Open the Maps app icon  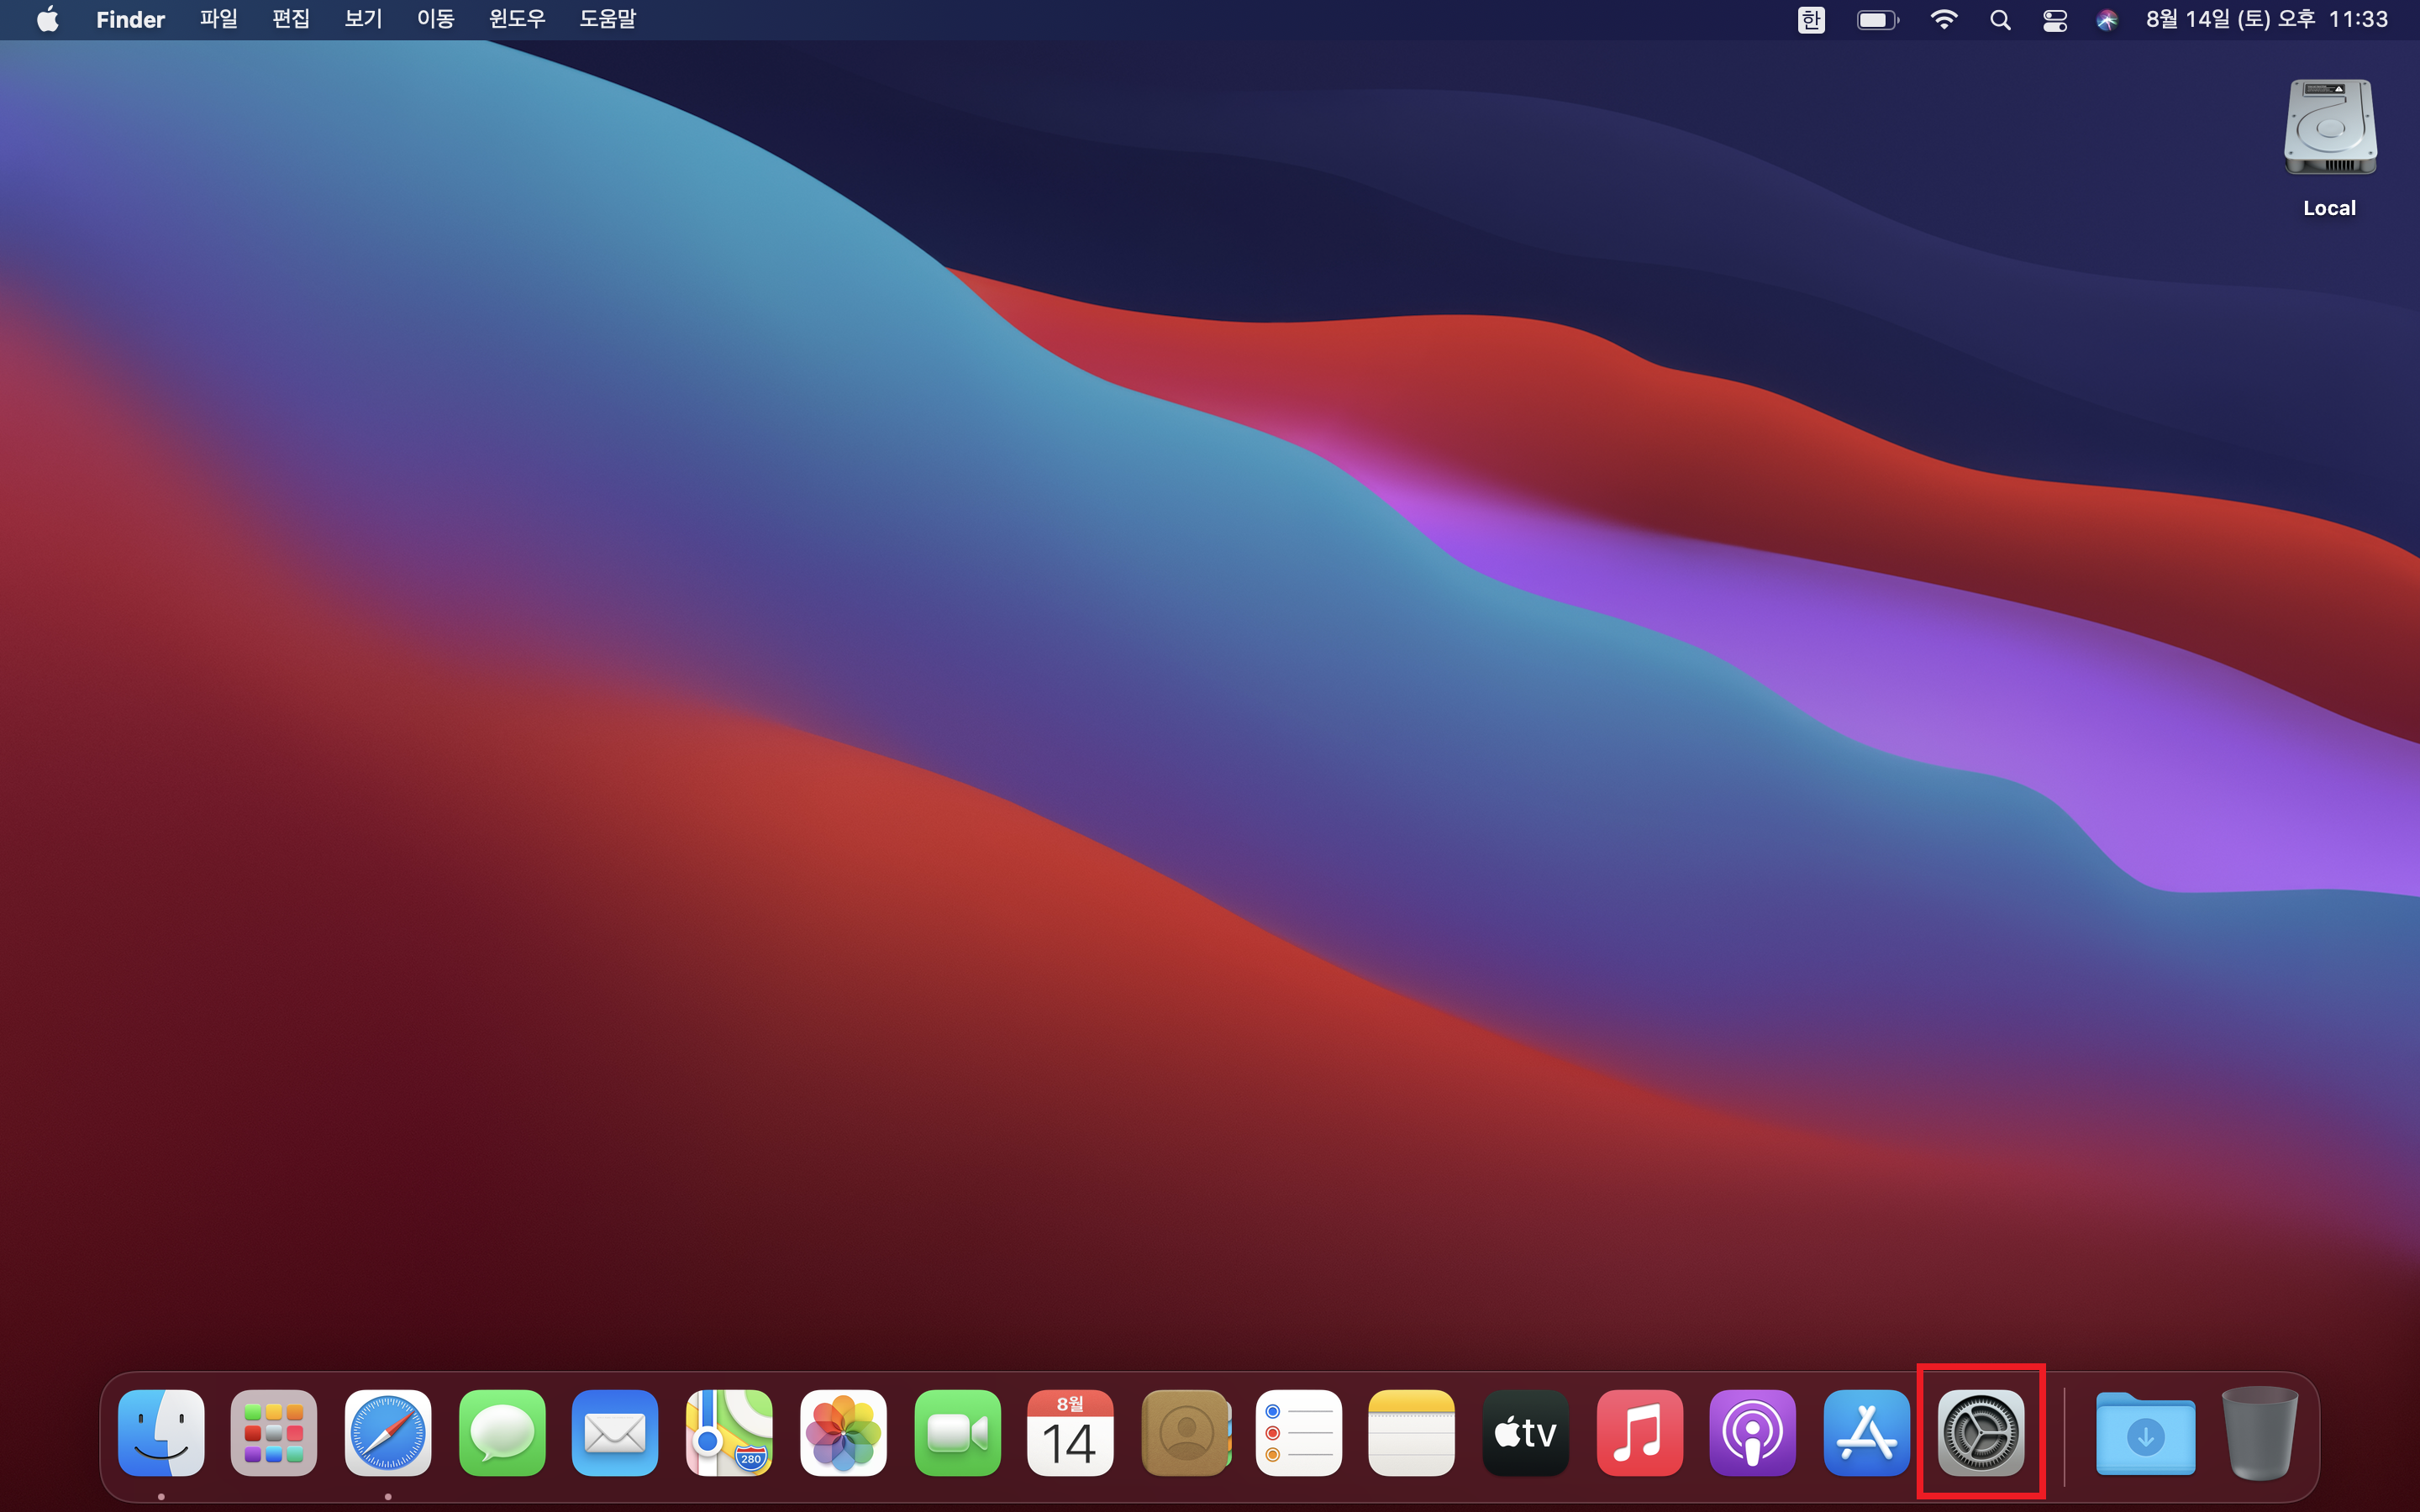pos(729,1432)
